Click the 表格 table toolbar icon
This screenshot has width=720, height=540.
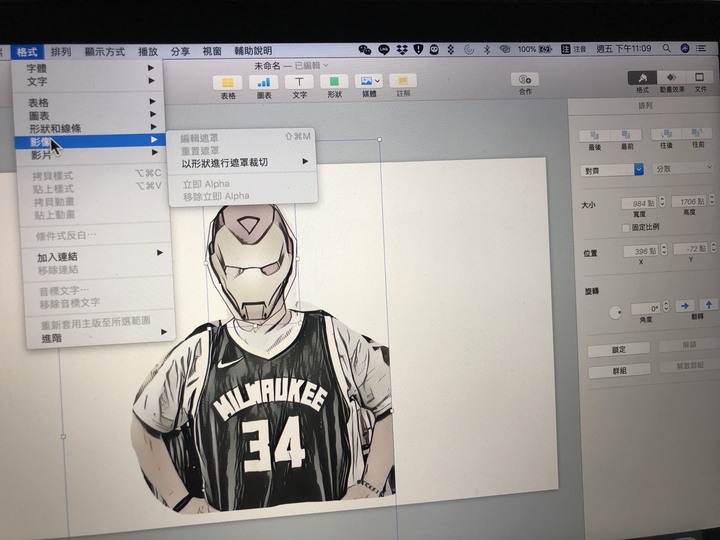228,82
